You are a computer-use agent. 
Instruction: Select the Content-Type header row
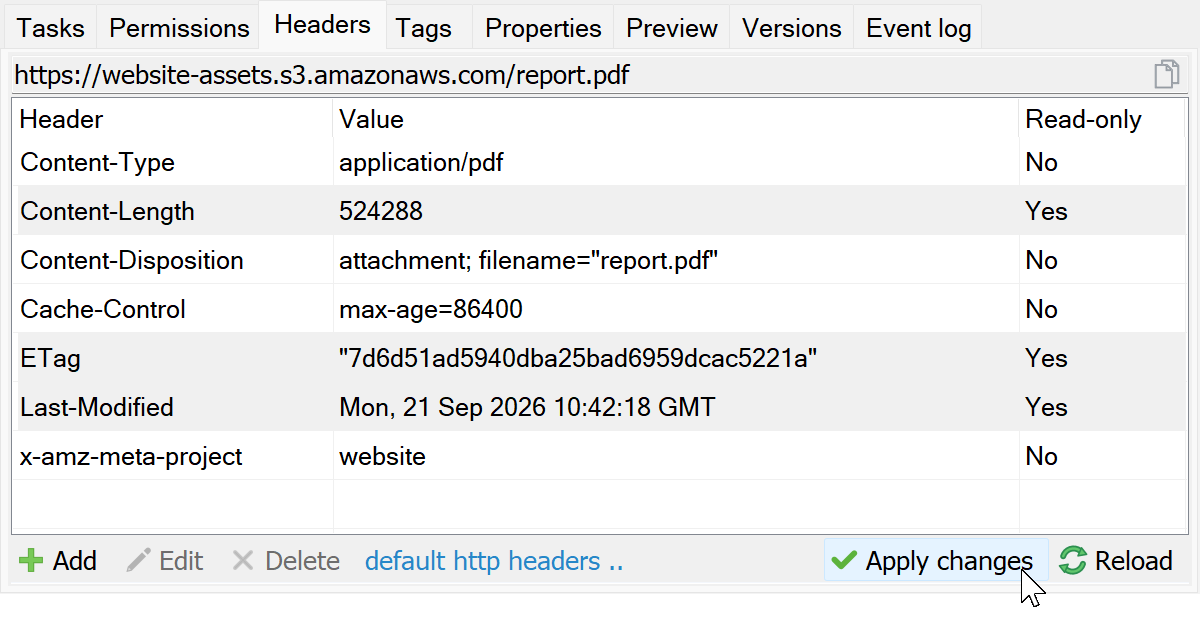601,162
